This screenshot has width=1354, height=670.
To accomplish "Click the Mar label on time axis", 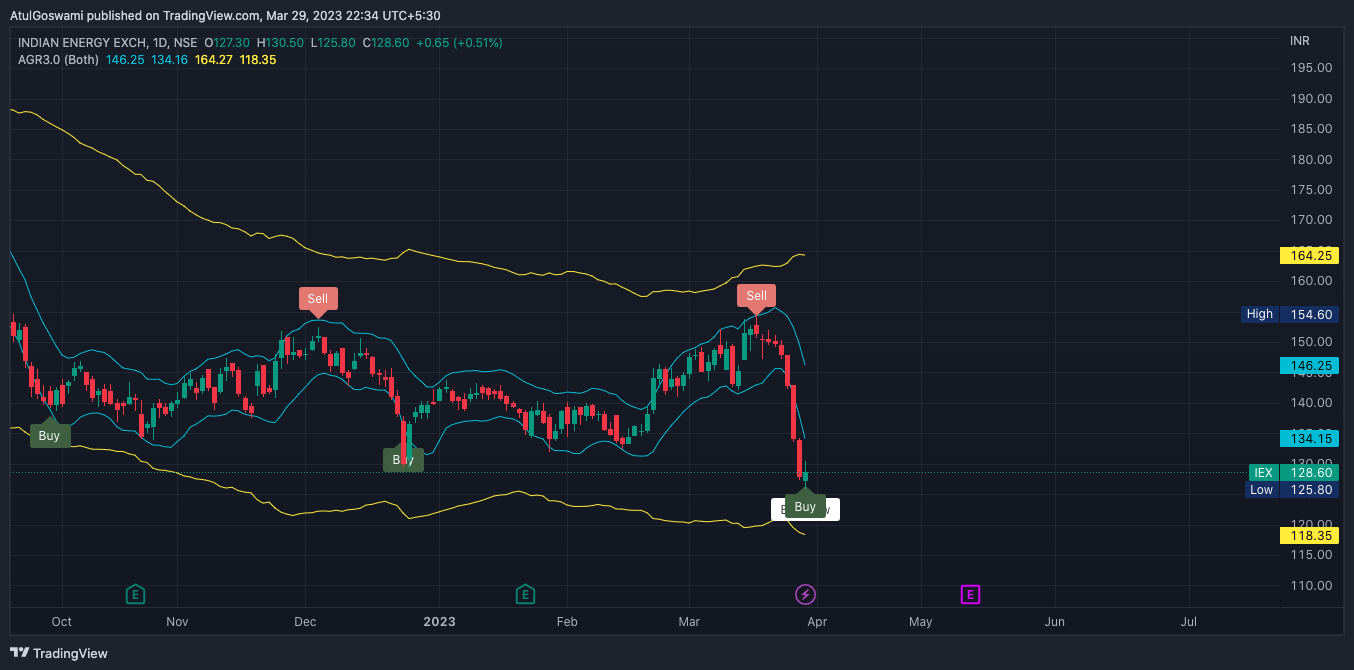I will pyautogui.click(x=689, y=622).
